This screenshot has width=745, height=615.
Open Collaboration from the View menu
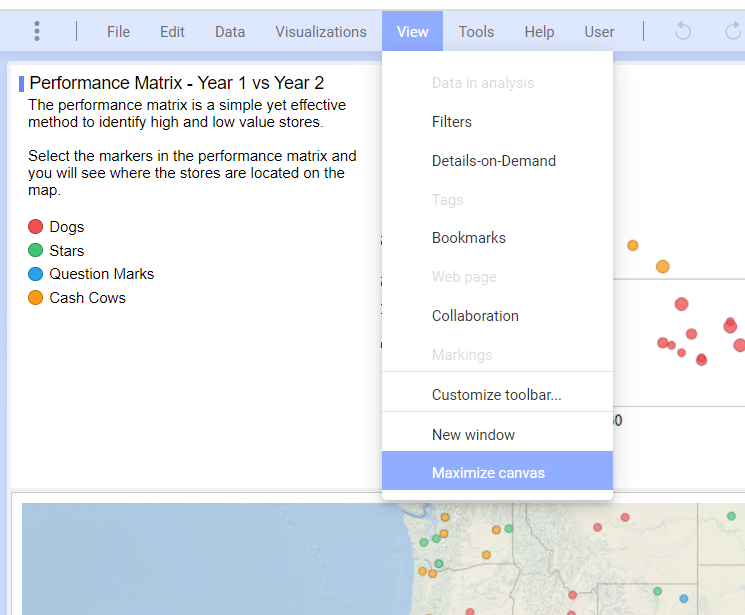pyautogui.click(x=475, y=316)
